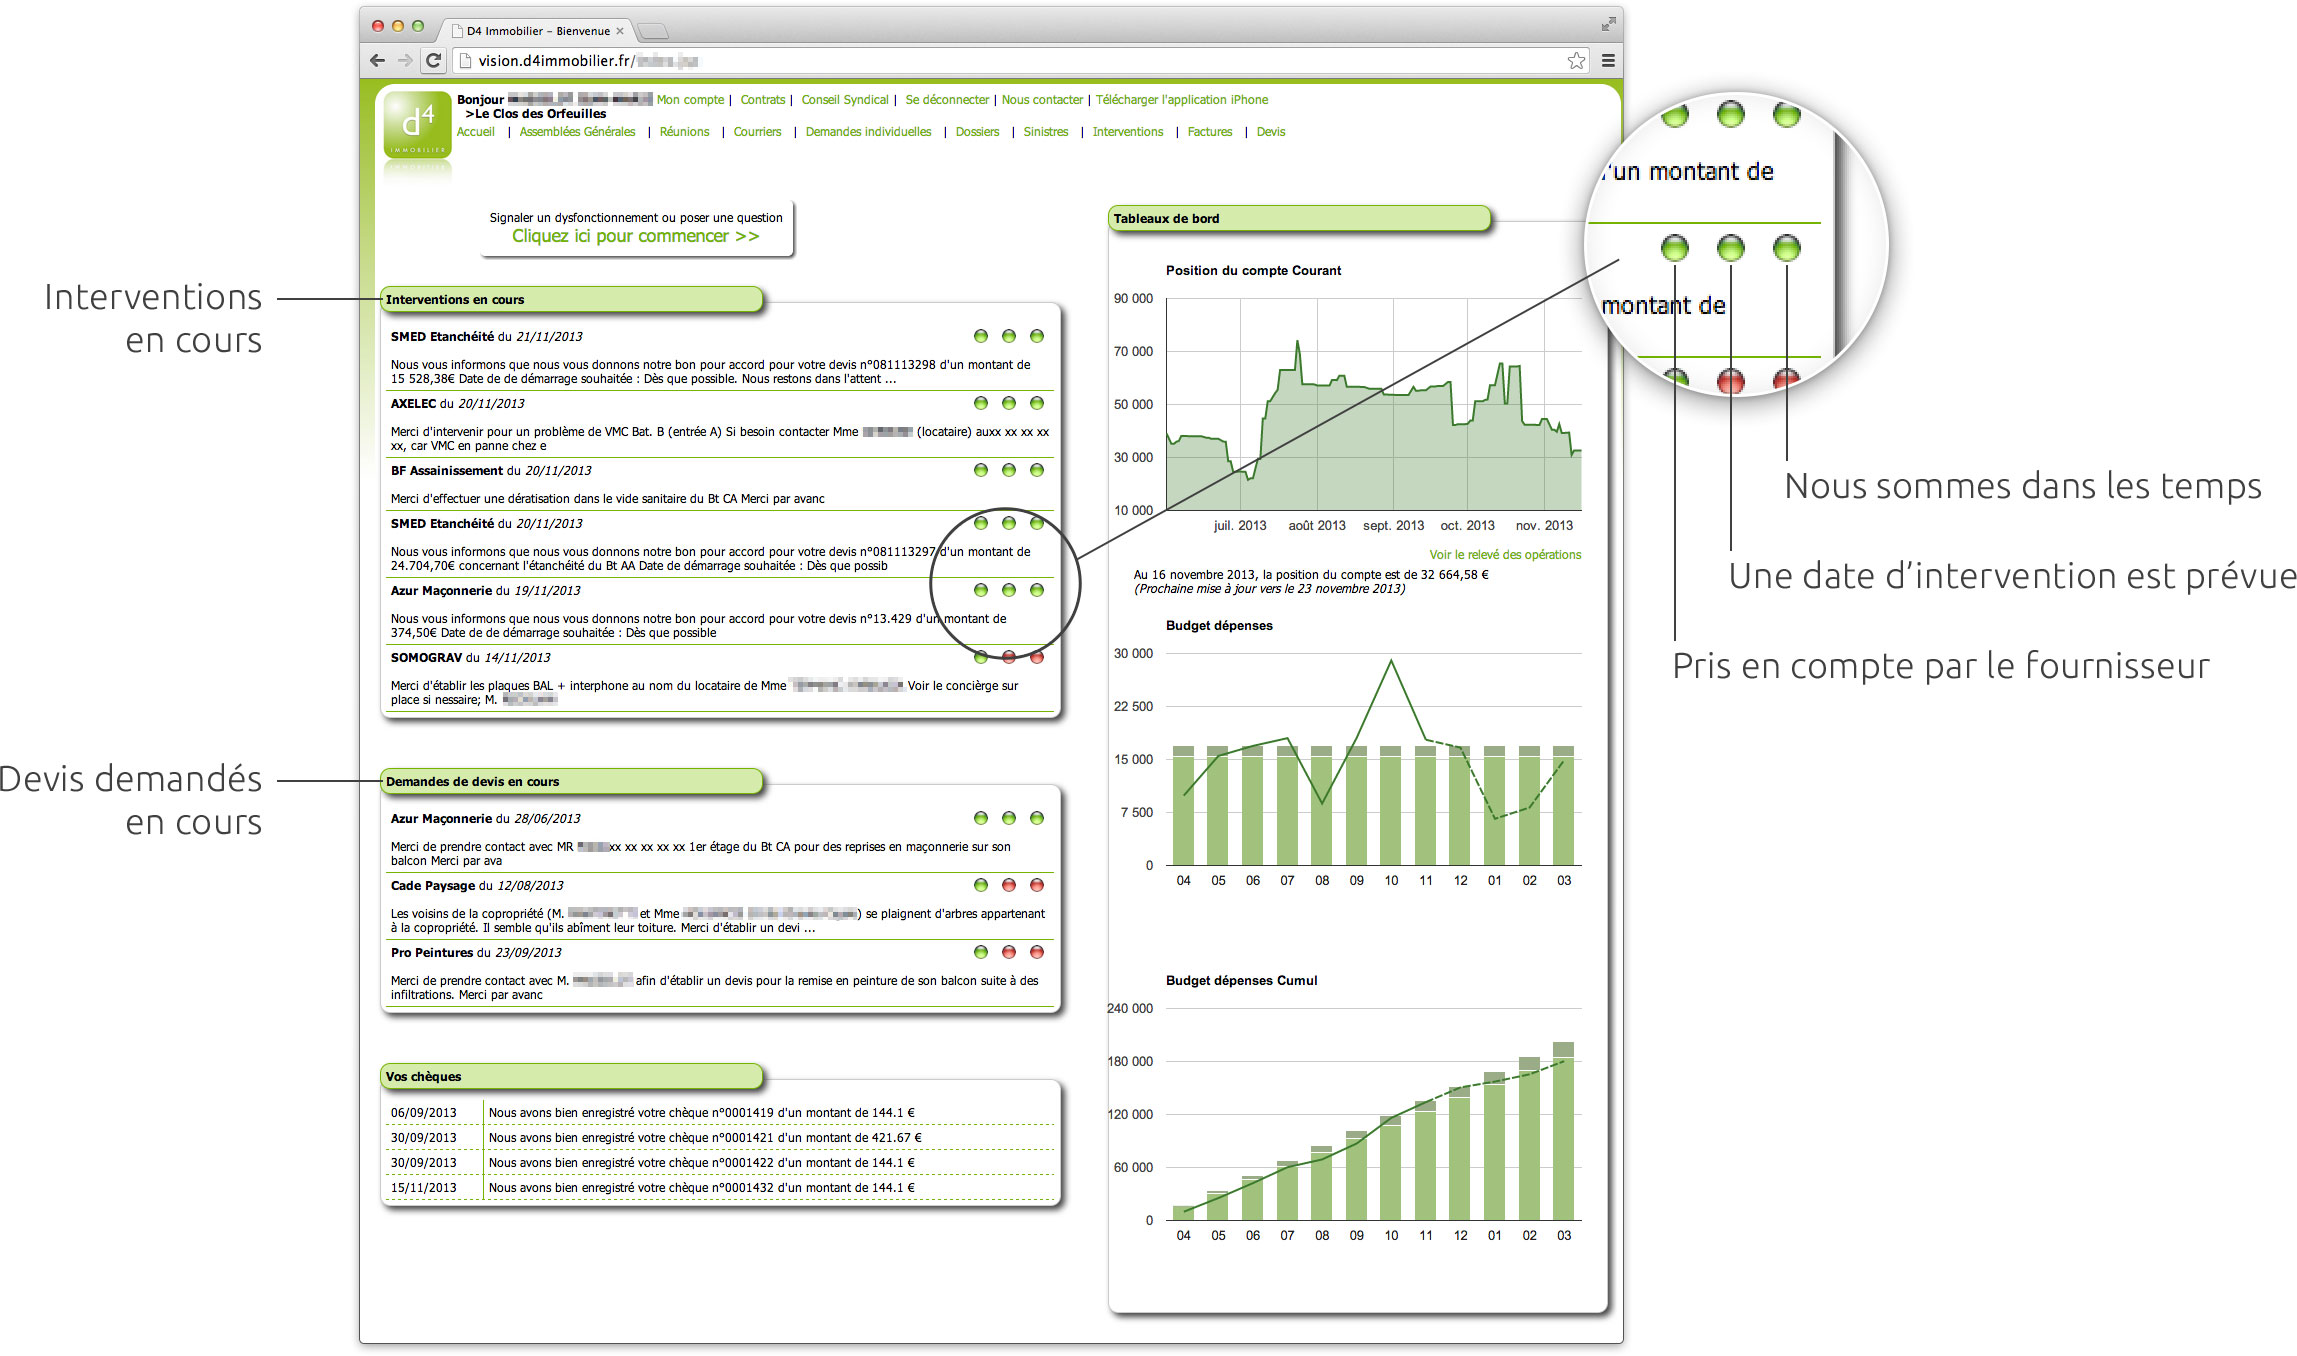Open Factures menu item
This screenshot has width=2297, height=1356.
[x=1210, y=132]
